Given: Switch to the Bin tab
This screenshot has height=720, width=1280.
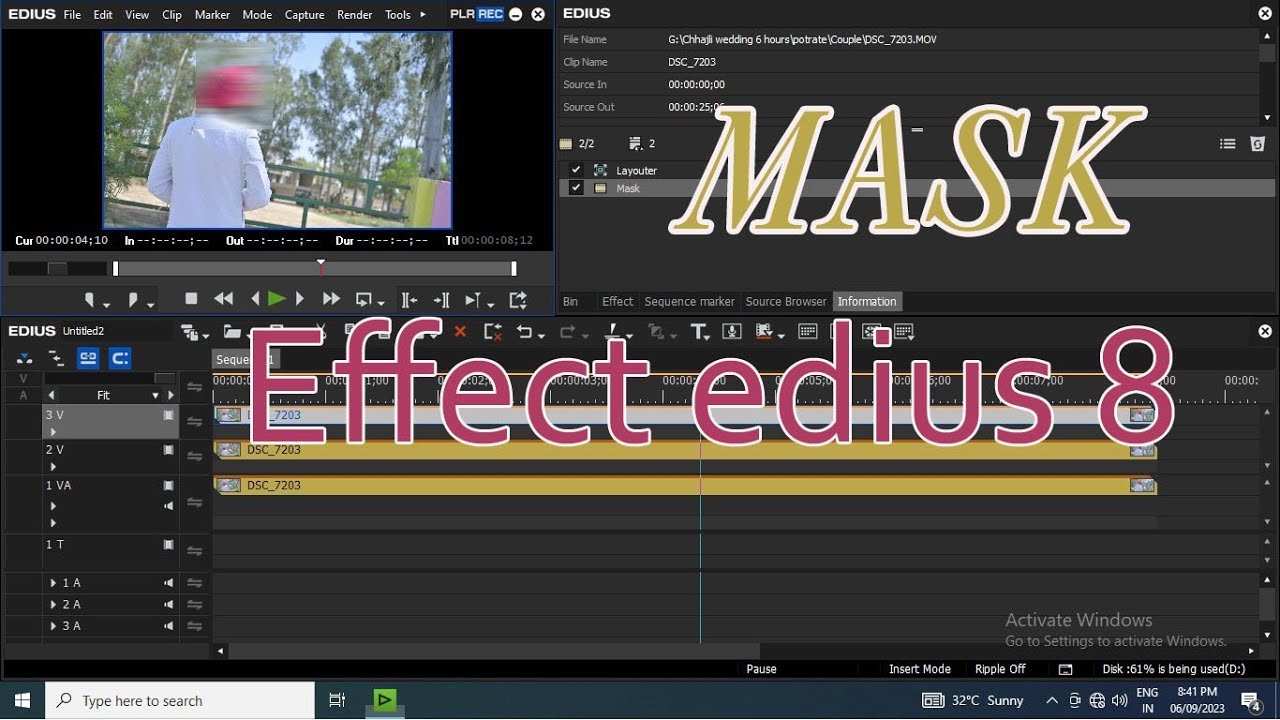Looking at the screenshot, I should (x=570, y=301).
